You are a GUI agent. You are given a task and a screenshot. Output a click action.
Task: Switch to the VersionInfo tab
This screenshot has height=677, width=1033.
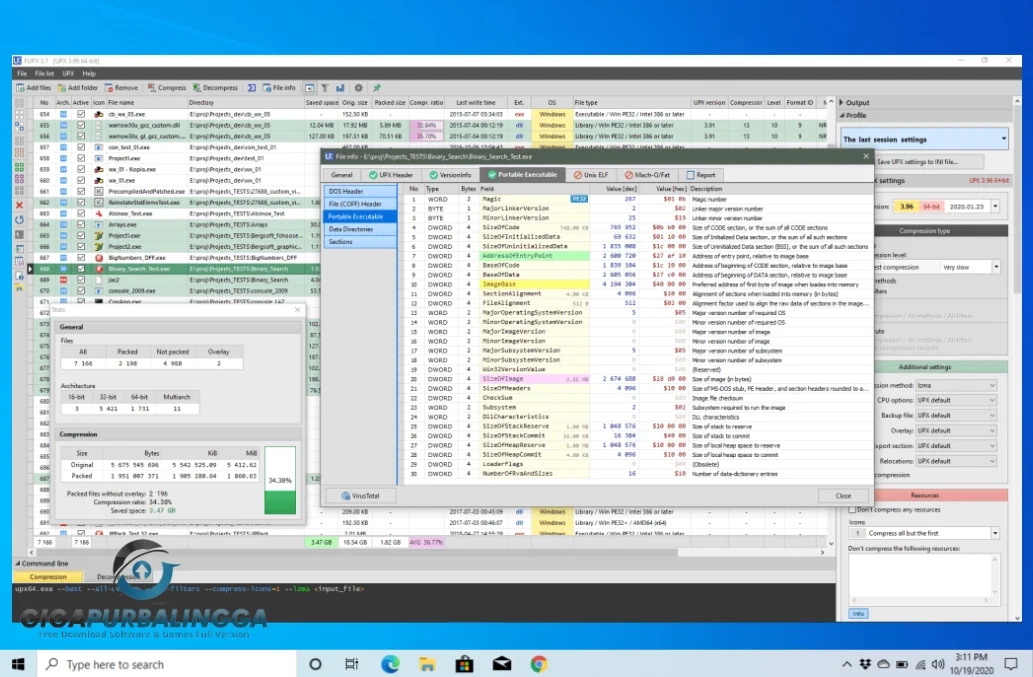coord(450,175)
